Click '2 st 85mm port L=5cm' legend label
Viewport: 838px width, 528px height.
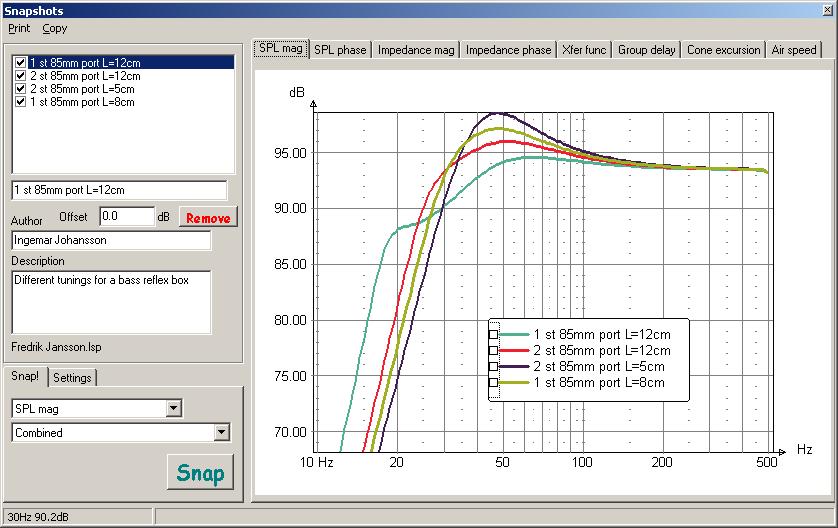click(599, 367)
